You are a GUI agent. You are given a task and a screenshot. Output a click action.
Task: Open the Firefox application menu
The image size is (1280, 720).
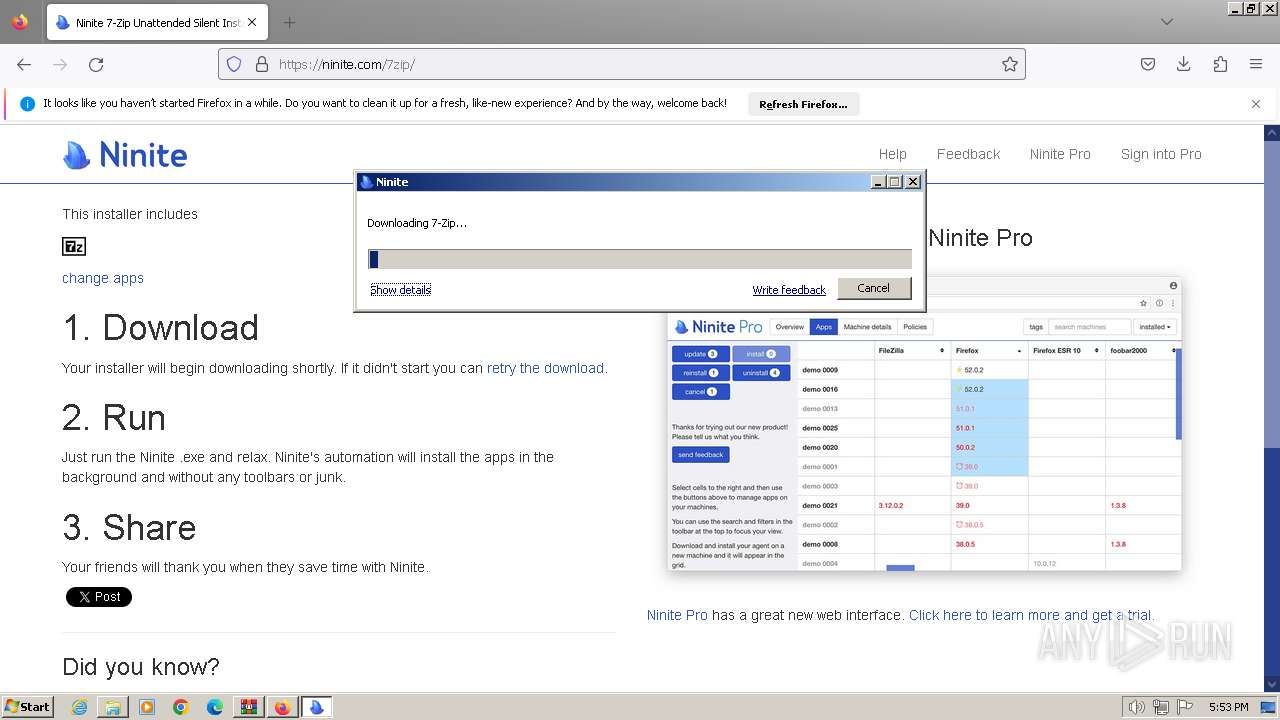pos(1256,64)
